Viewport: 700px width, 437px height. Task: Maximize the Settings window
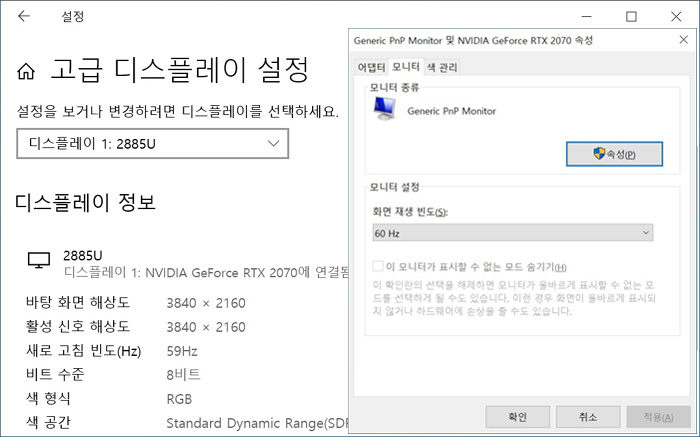[x=631, y=17]
